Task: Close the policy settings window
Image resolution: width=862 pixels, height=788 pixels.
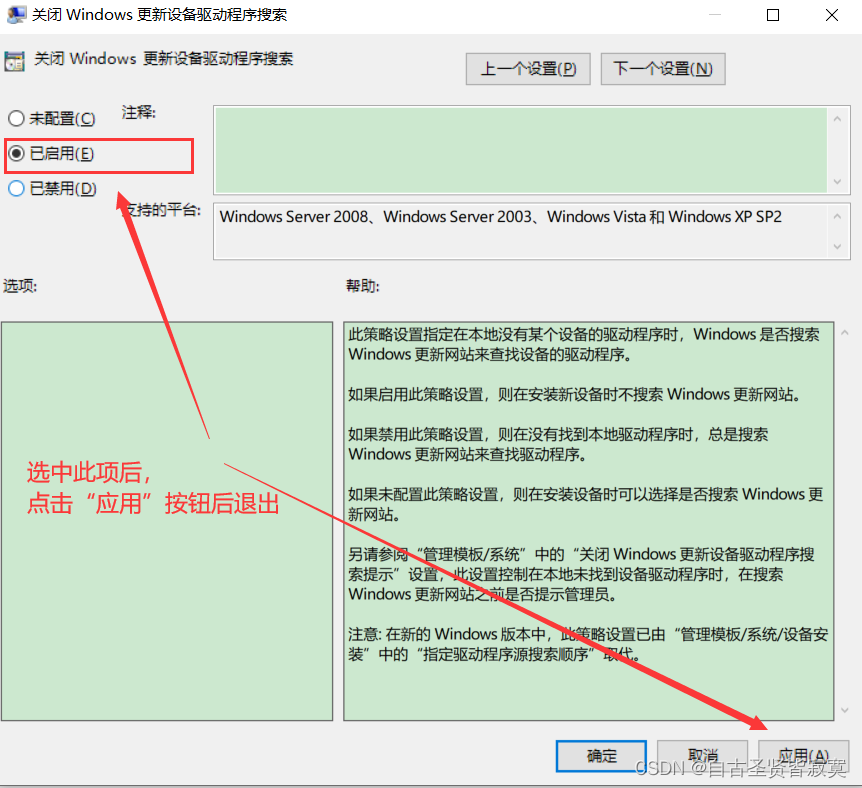Action: 832,15
